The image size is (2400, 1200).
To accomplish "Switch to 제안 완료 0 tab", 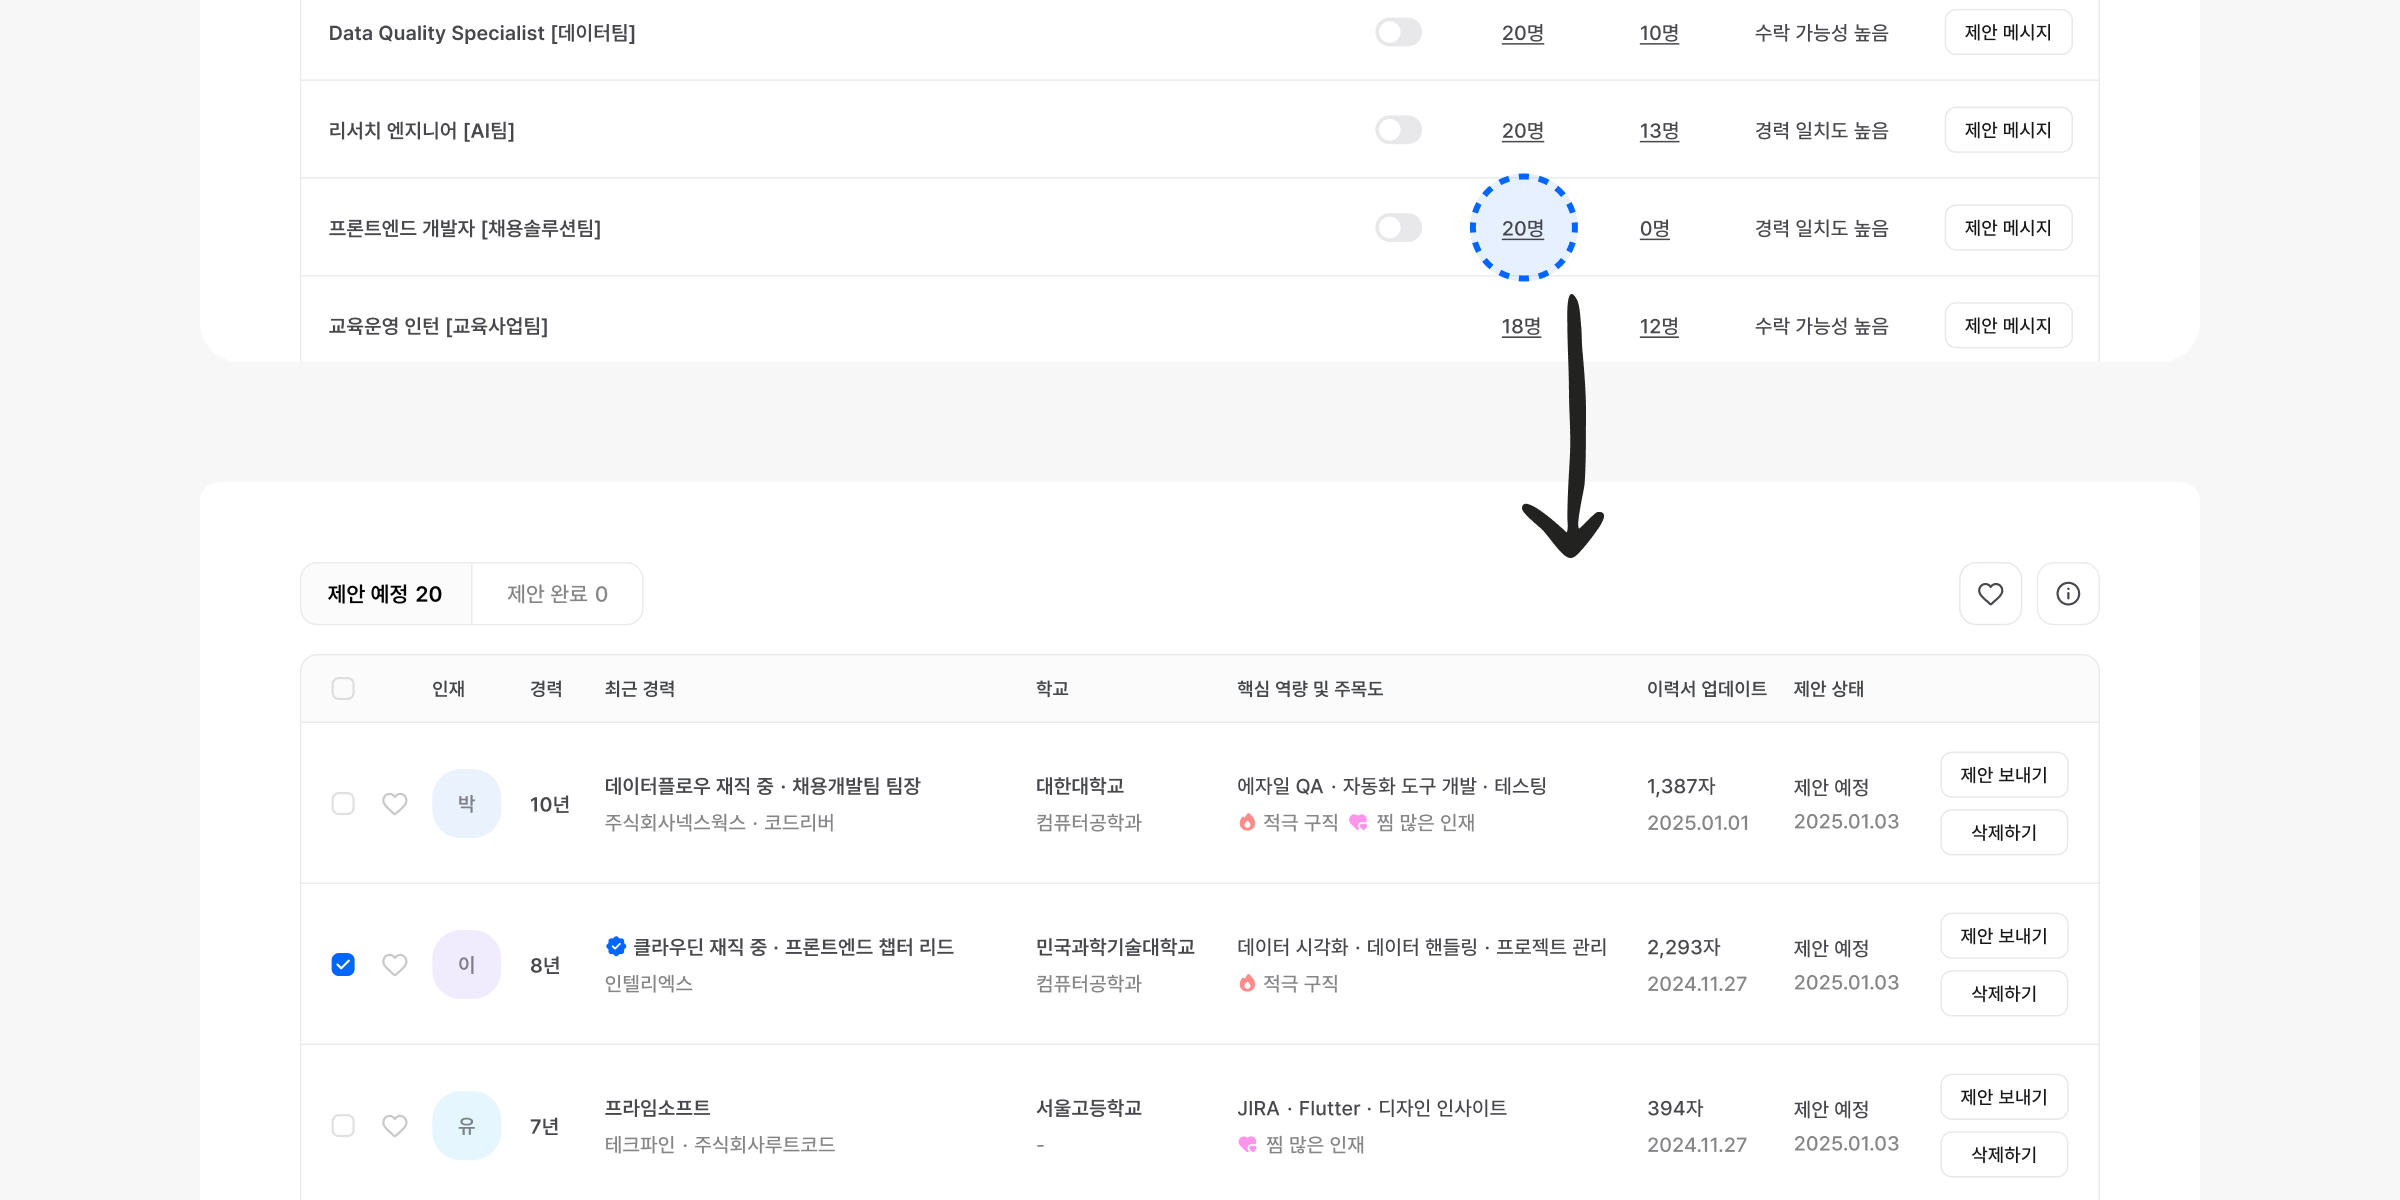I will point(557,594).
